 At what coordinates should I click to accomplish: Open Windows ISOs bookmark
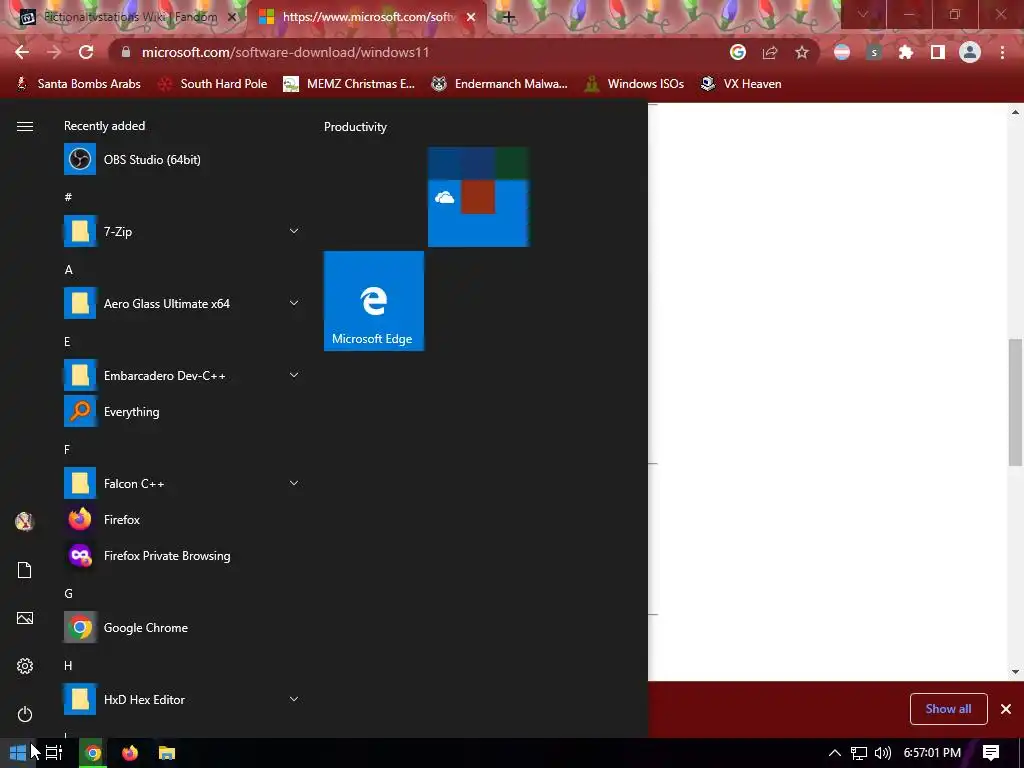coord(634,84)
